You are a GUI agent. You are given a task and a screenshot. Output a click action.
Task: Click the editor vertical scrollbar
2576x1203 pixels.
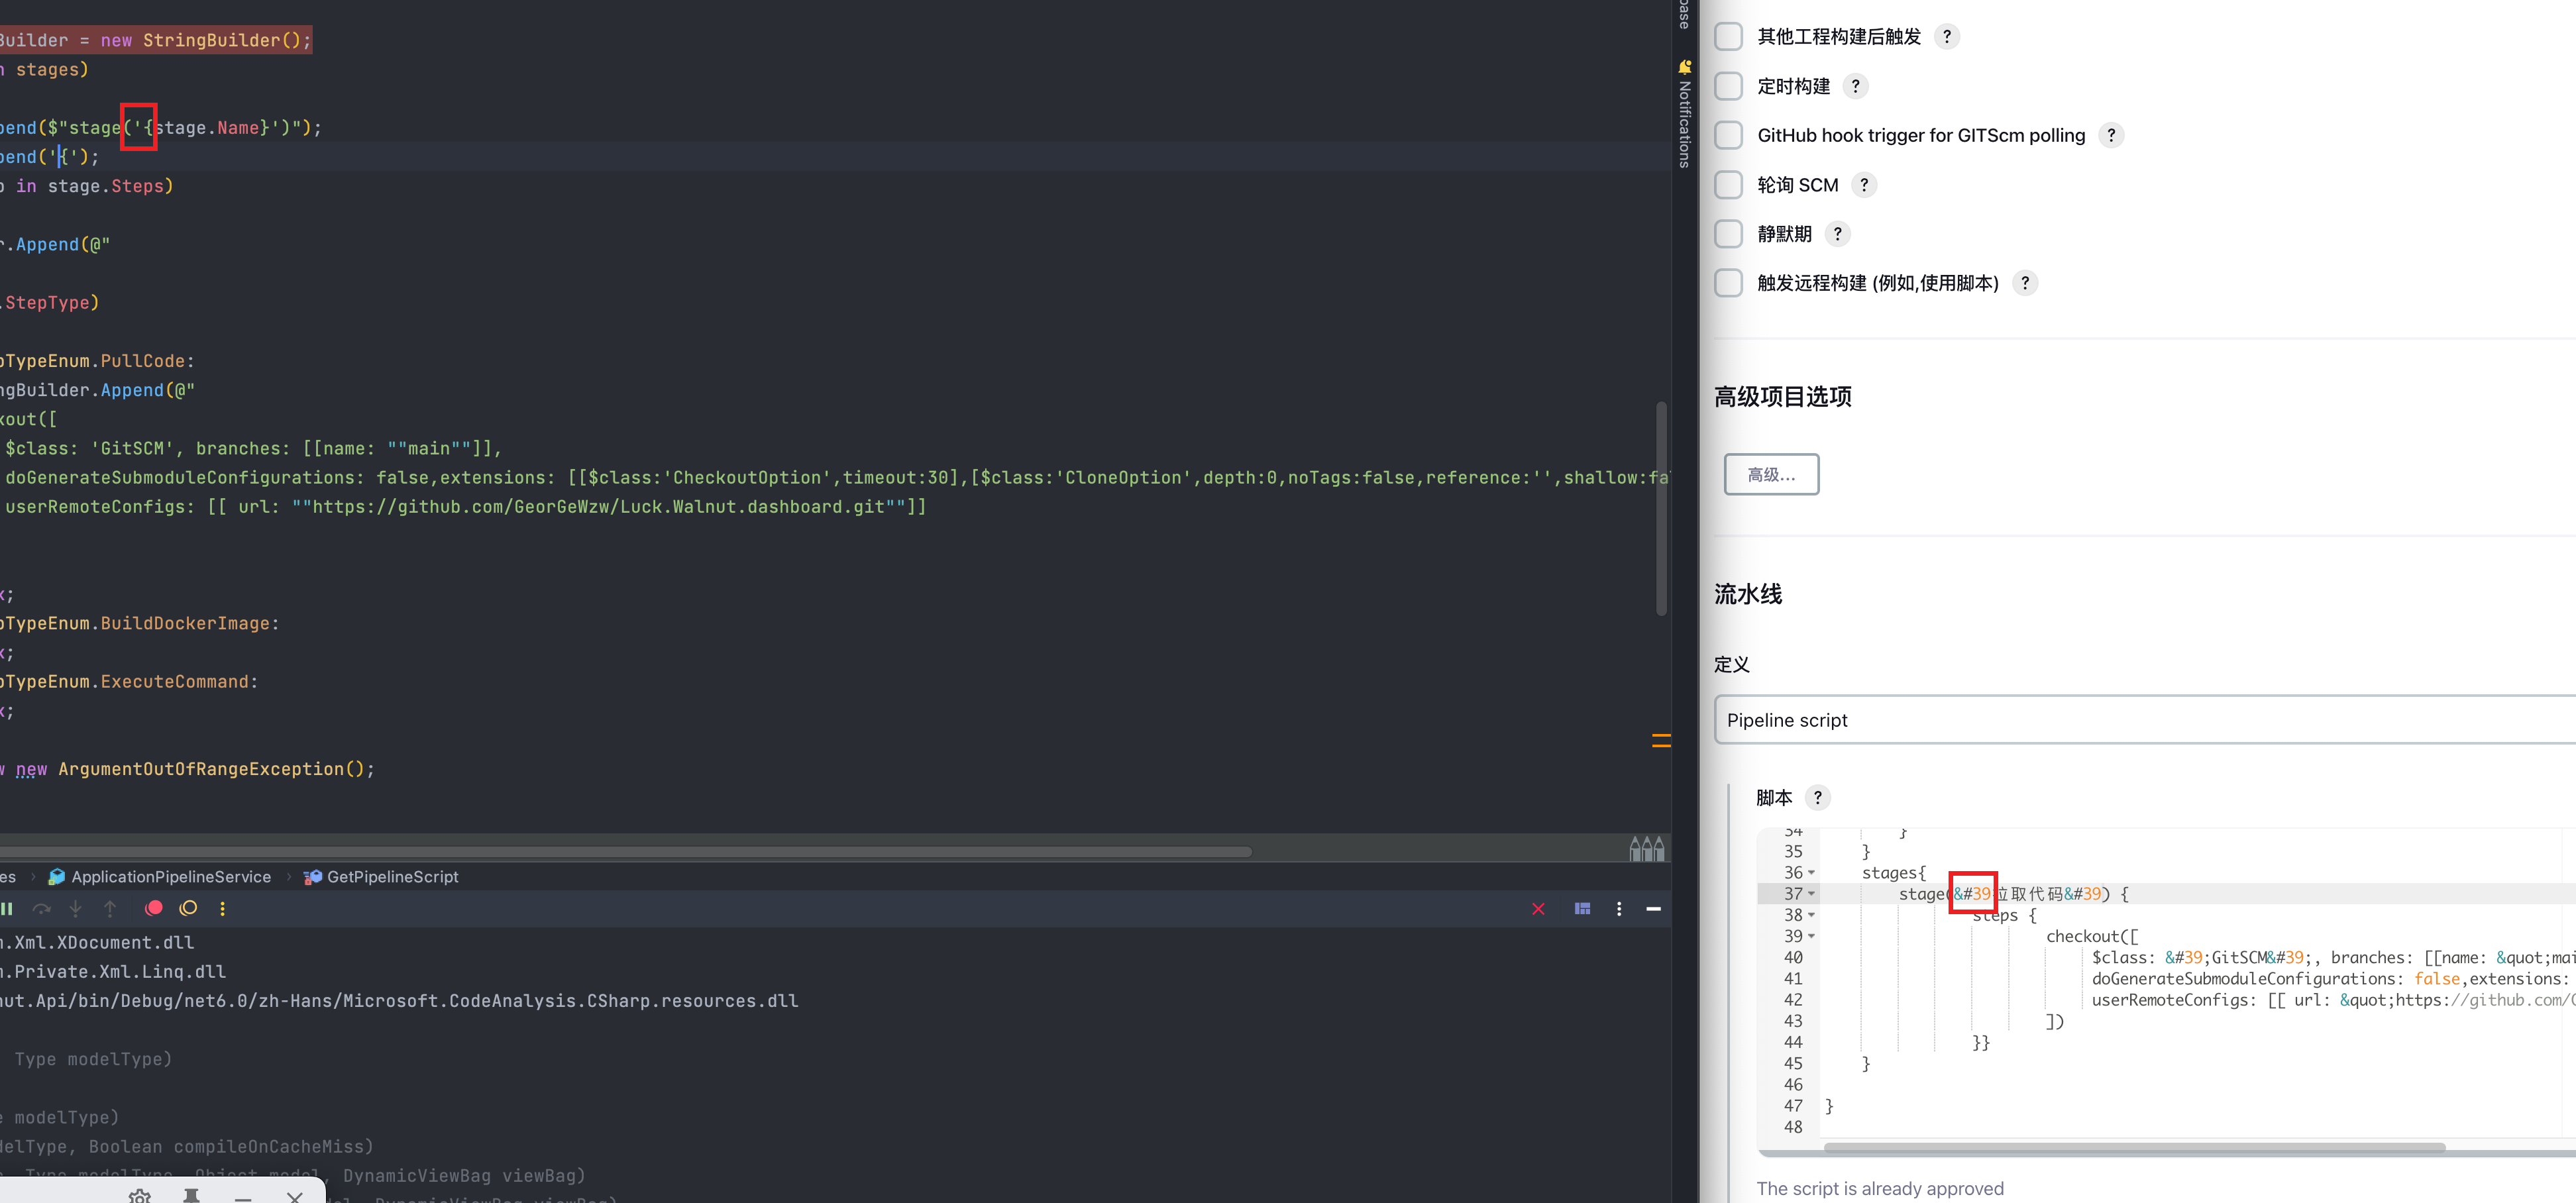click(1661, 508)
